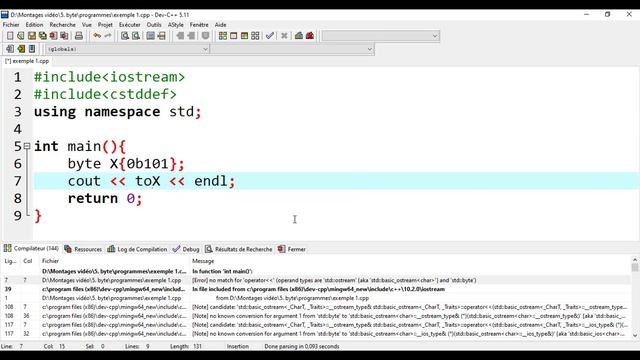Screen dimensions: 640x360
Task: Click the Lig.. column header
Action: pyautogui.click(x=11, y=261)
